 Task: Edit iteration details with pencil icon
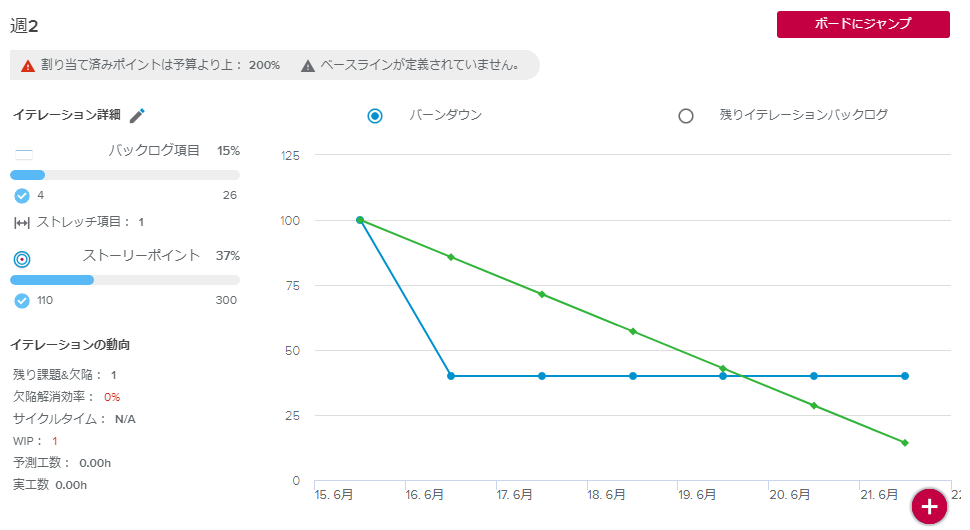[138, 116]
